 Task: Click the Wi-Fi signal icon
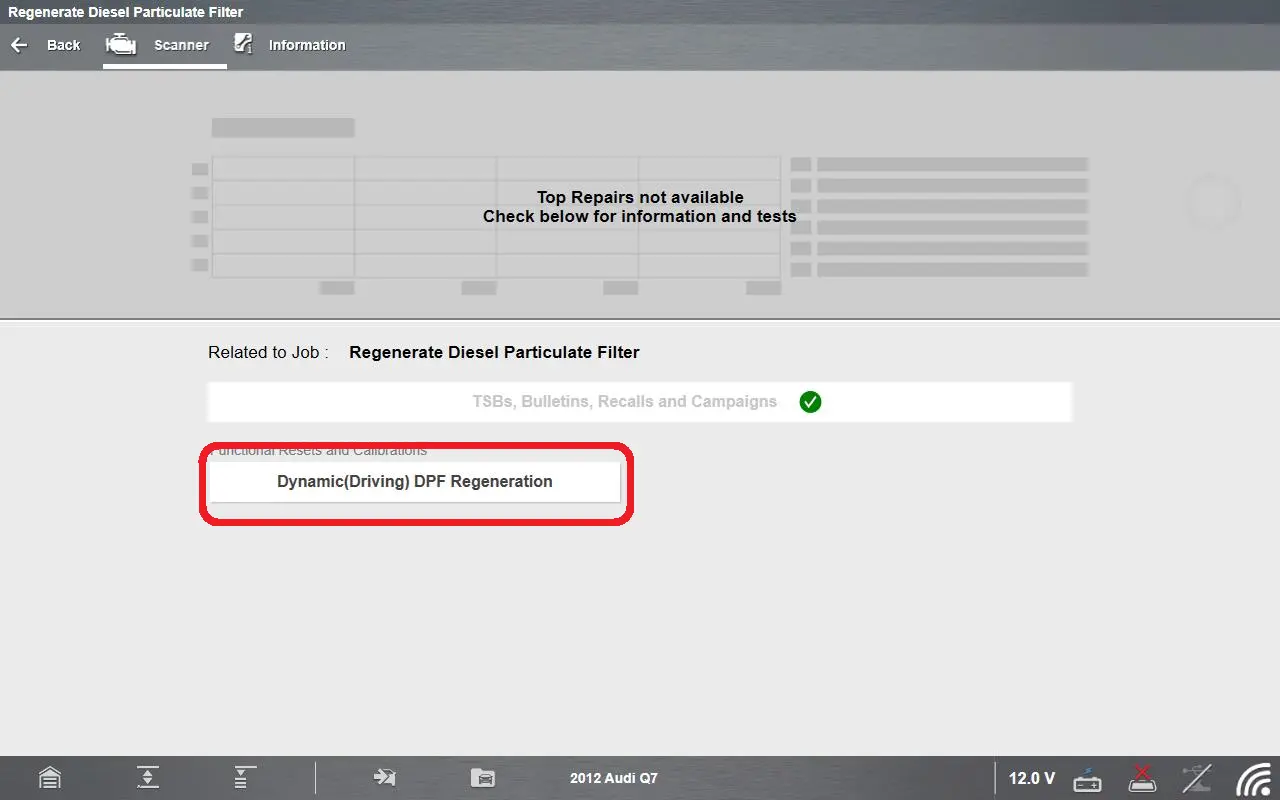coord(1253,778)
